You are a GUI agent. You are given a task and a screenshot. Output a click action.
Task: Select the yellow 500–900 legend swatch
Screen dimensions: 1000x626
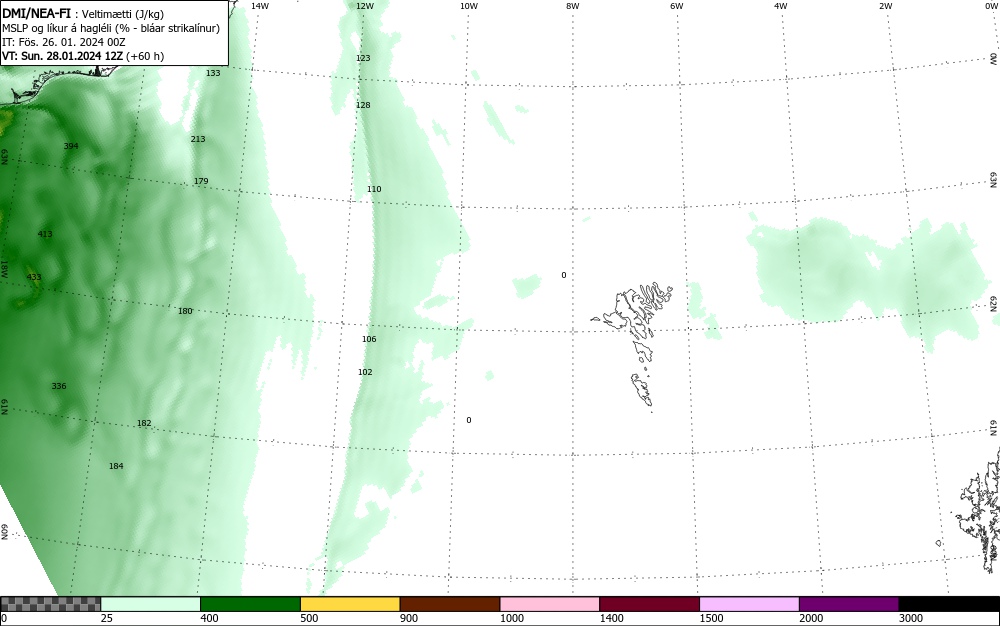[350, 604]
